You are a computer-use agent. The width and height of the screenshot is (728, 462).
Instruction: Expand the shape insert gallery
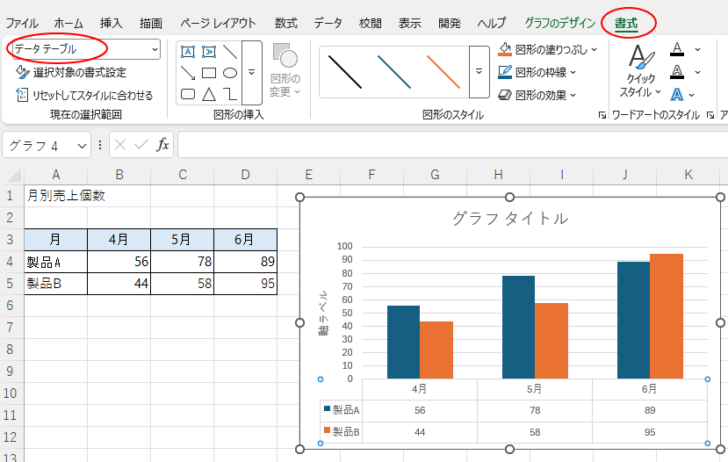tap(252, 72)
